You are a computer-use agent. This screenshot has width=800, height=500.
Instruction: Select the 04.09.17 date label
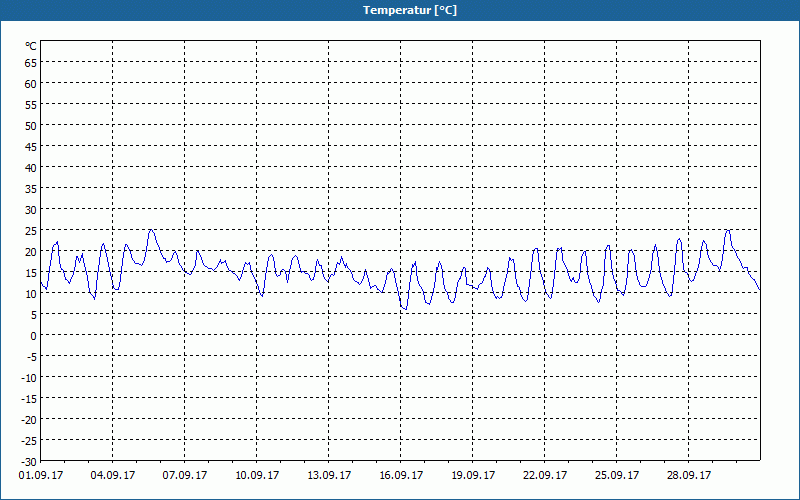coord(113,475)
